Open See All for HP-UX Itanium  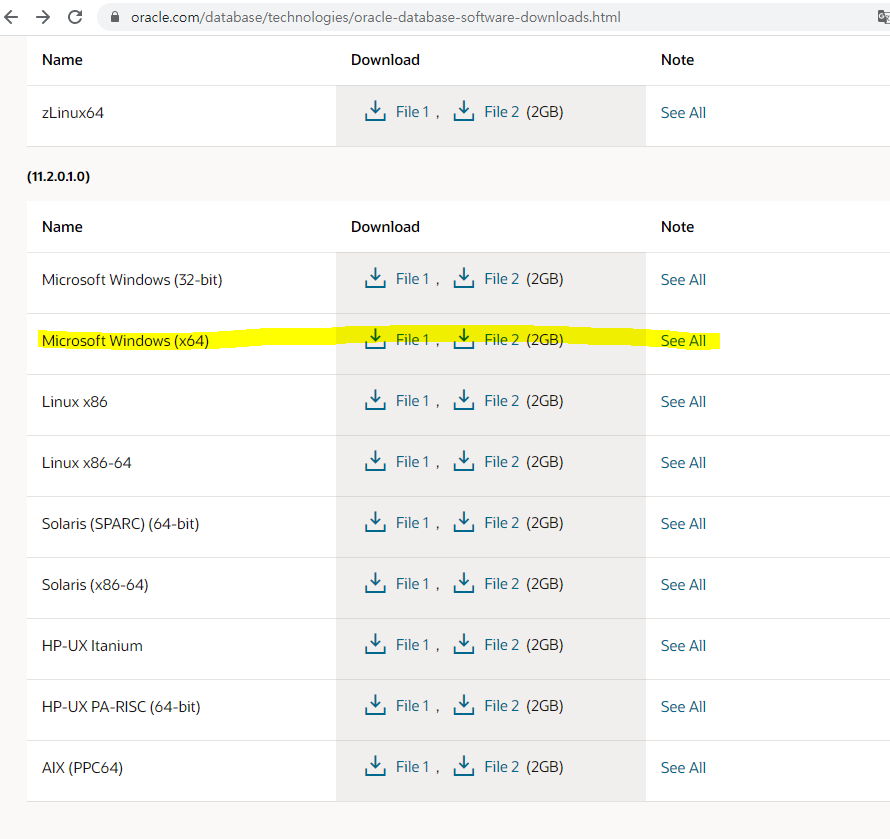pos(683,645)
